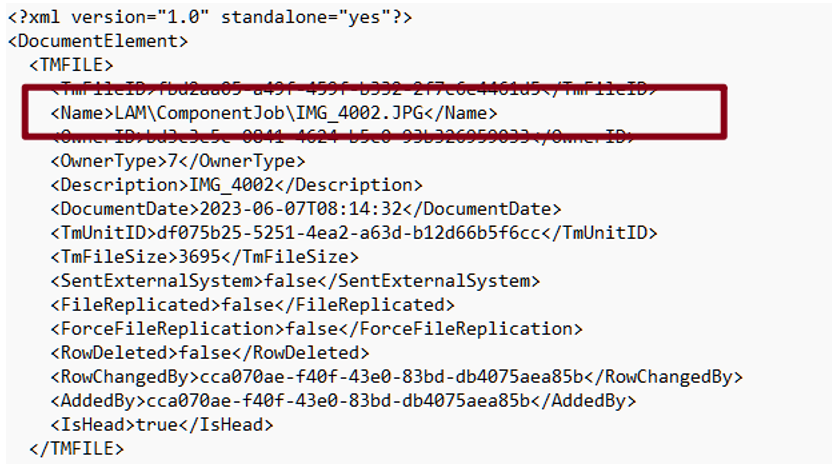Image resolution: width=832 pixels, height=475 pixels.
Task: Click the IMG_4002.JPG filename in Name element
Action: (x=380, y=113)
